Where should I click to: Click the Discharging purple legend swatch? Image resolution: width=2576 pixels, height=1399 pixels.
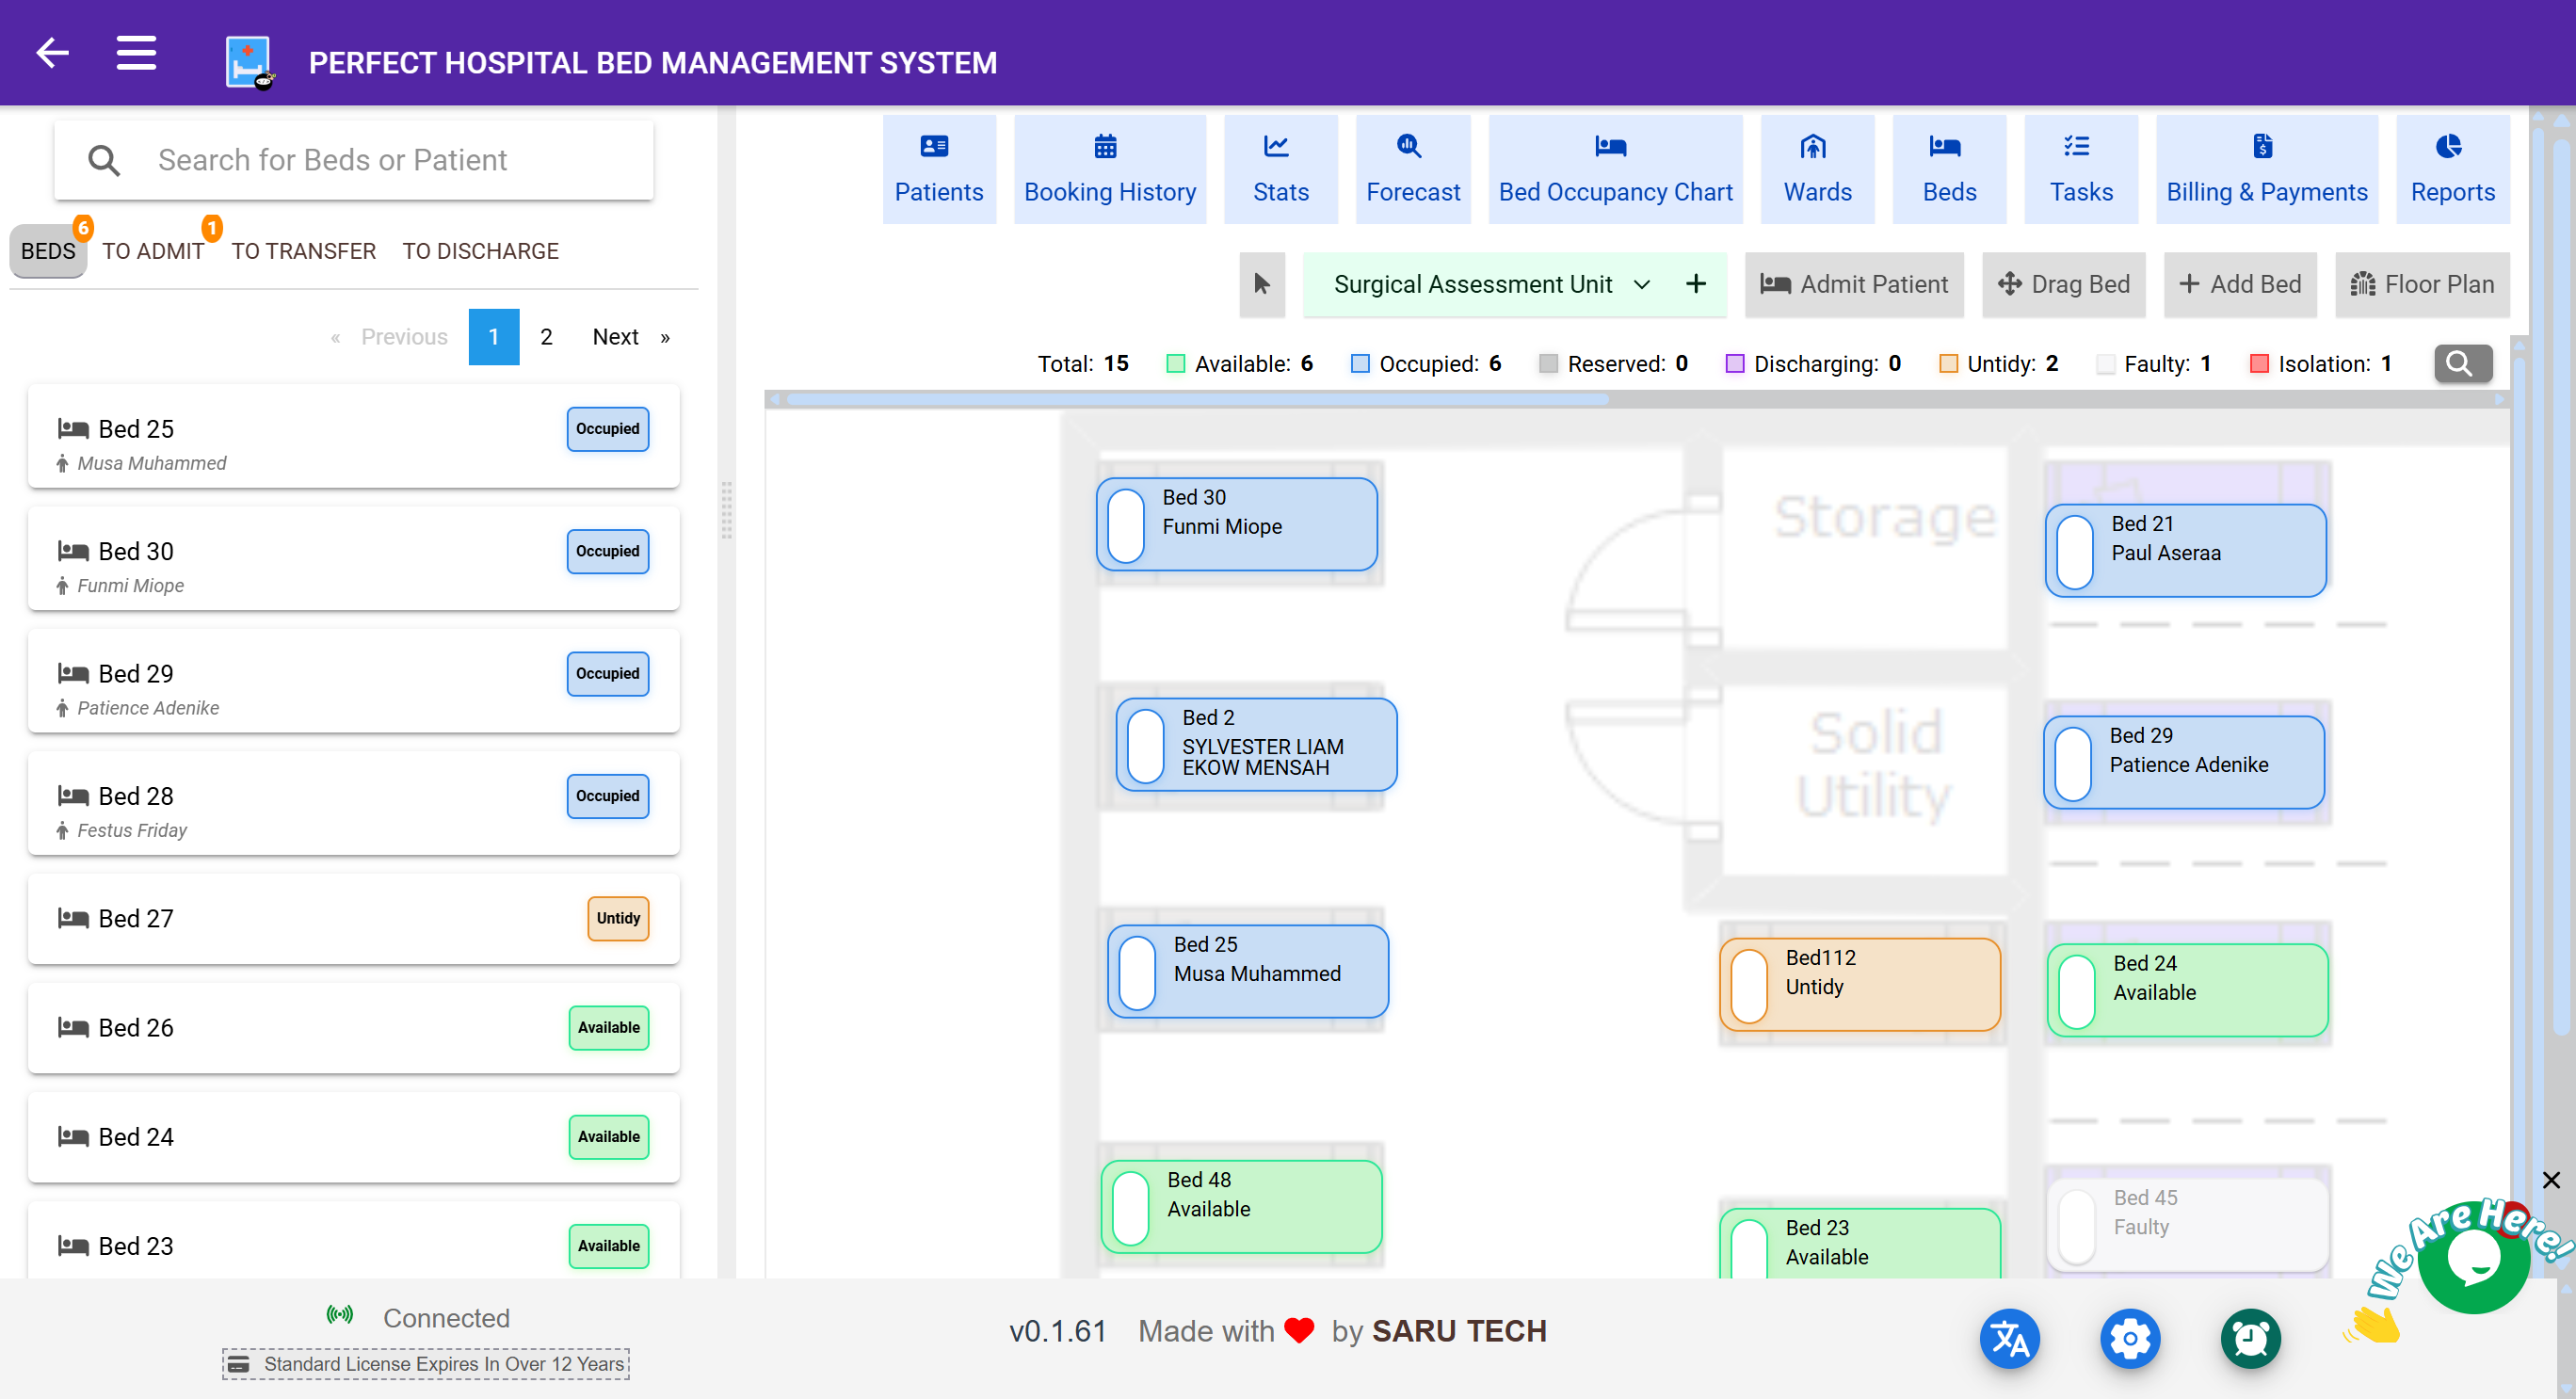[1735, 364]
